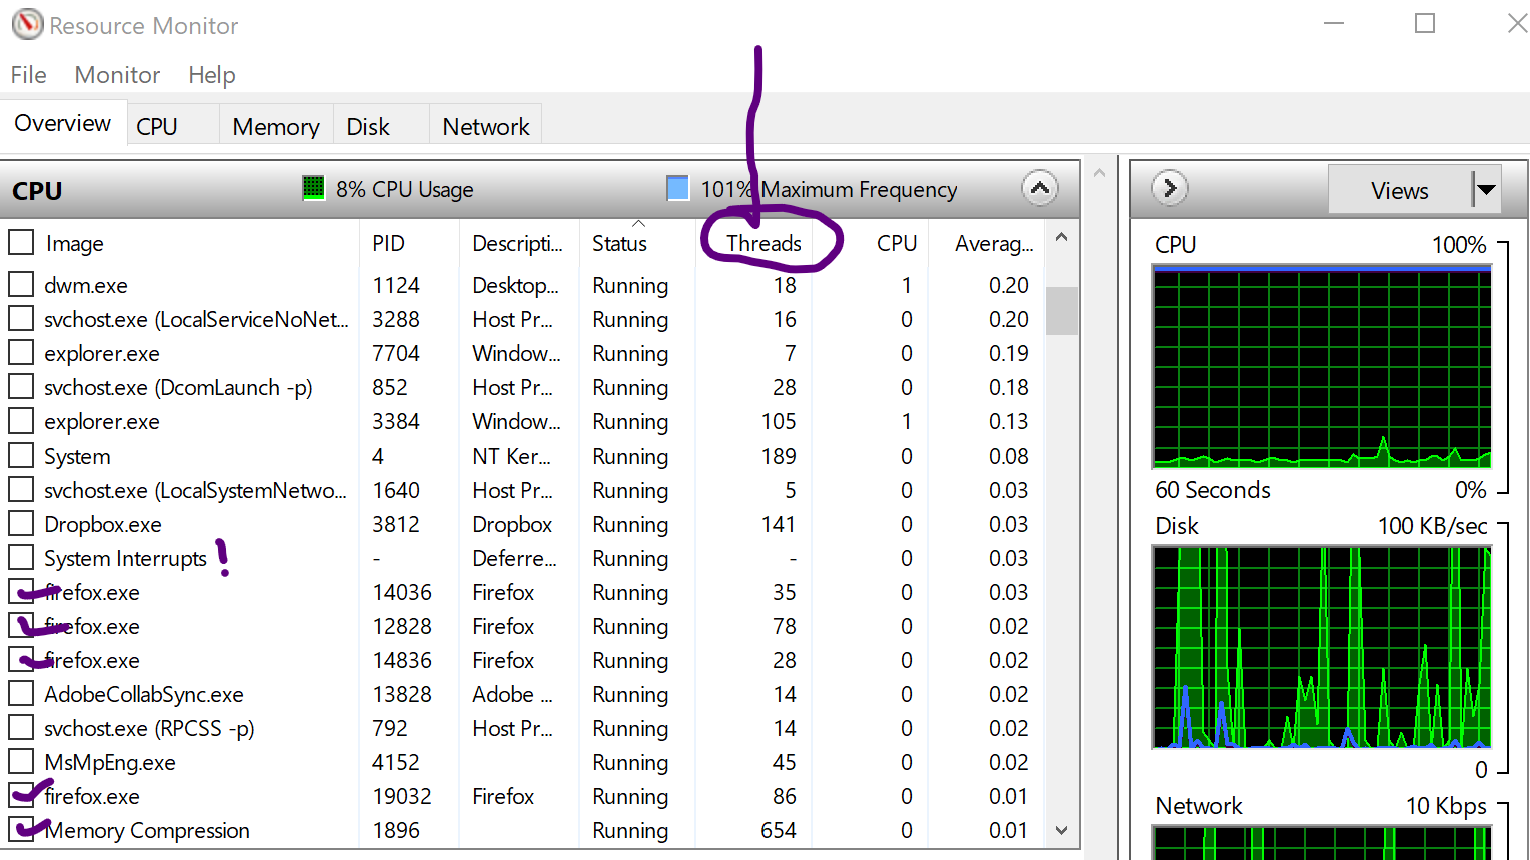Minimize the Resource Monitor window
The image size is (1530, 860).
[x=1333, y=23]
